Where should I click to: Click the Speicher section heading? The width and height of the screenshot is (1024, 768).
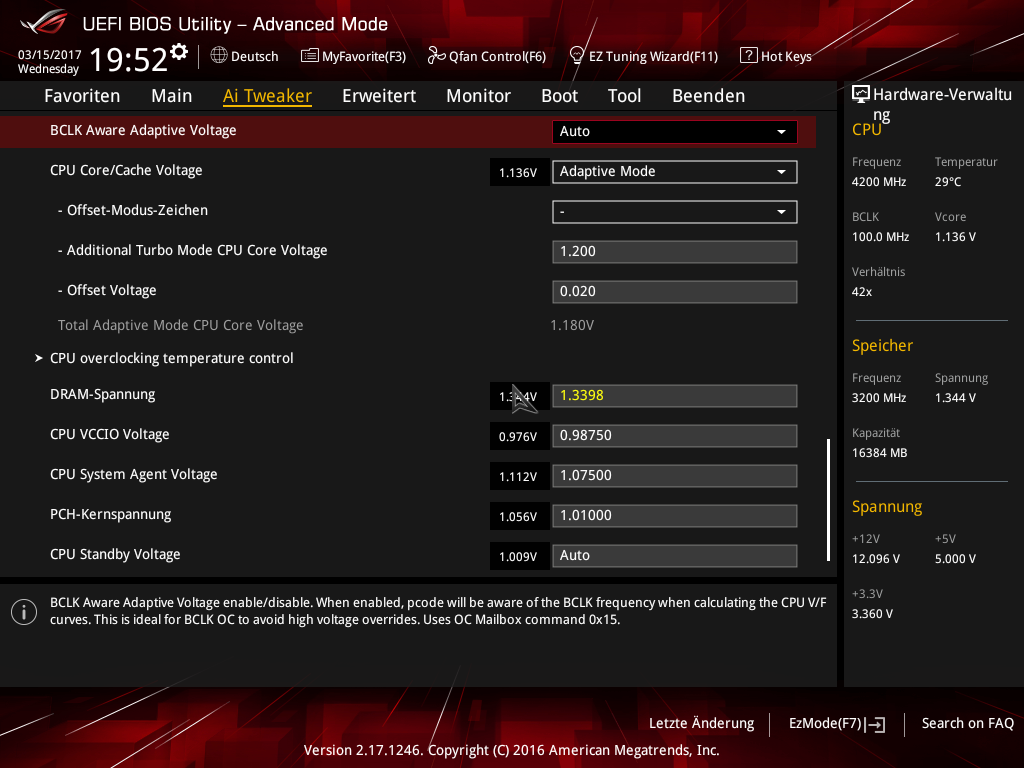(x=882, y=345)
